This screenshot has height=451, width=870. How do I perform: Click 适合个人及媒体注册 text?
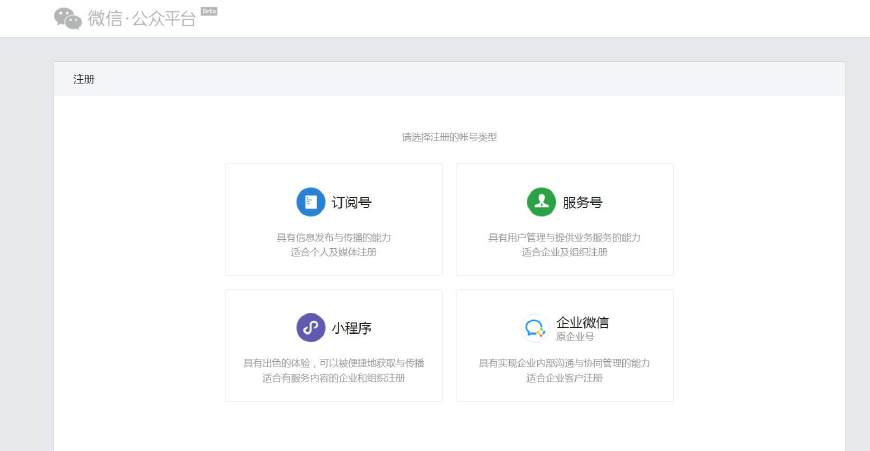[334, 252]
